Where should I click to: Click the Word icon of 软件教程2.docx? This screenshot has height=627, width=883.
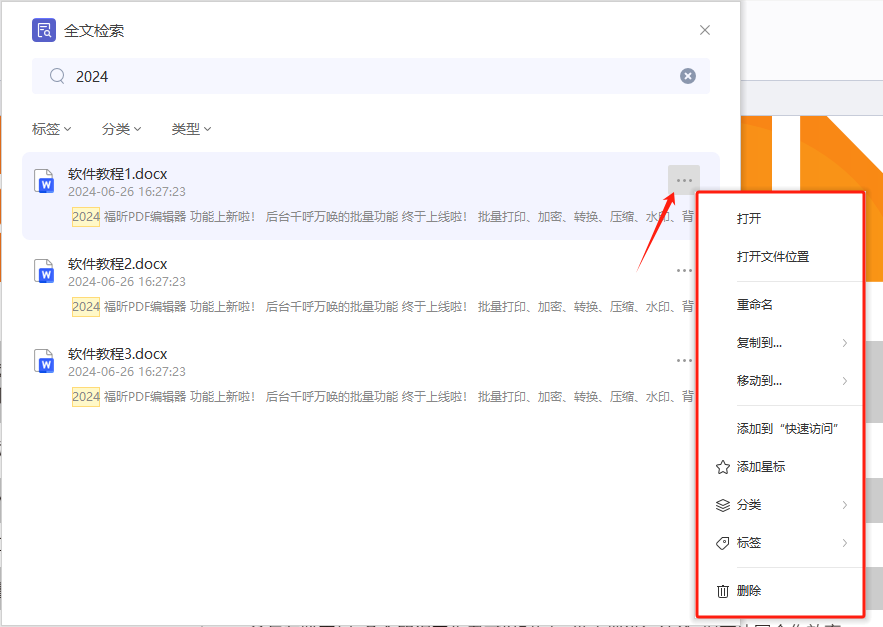tap(44, 272)
